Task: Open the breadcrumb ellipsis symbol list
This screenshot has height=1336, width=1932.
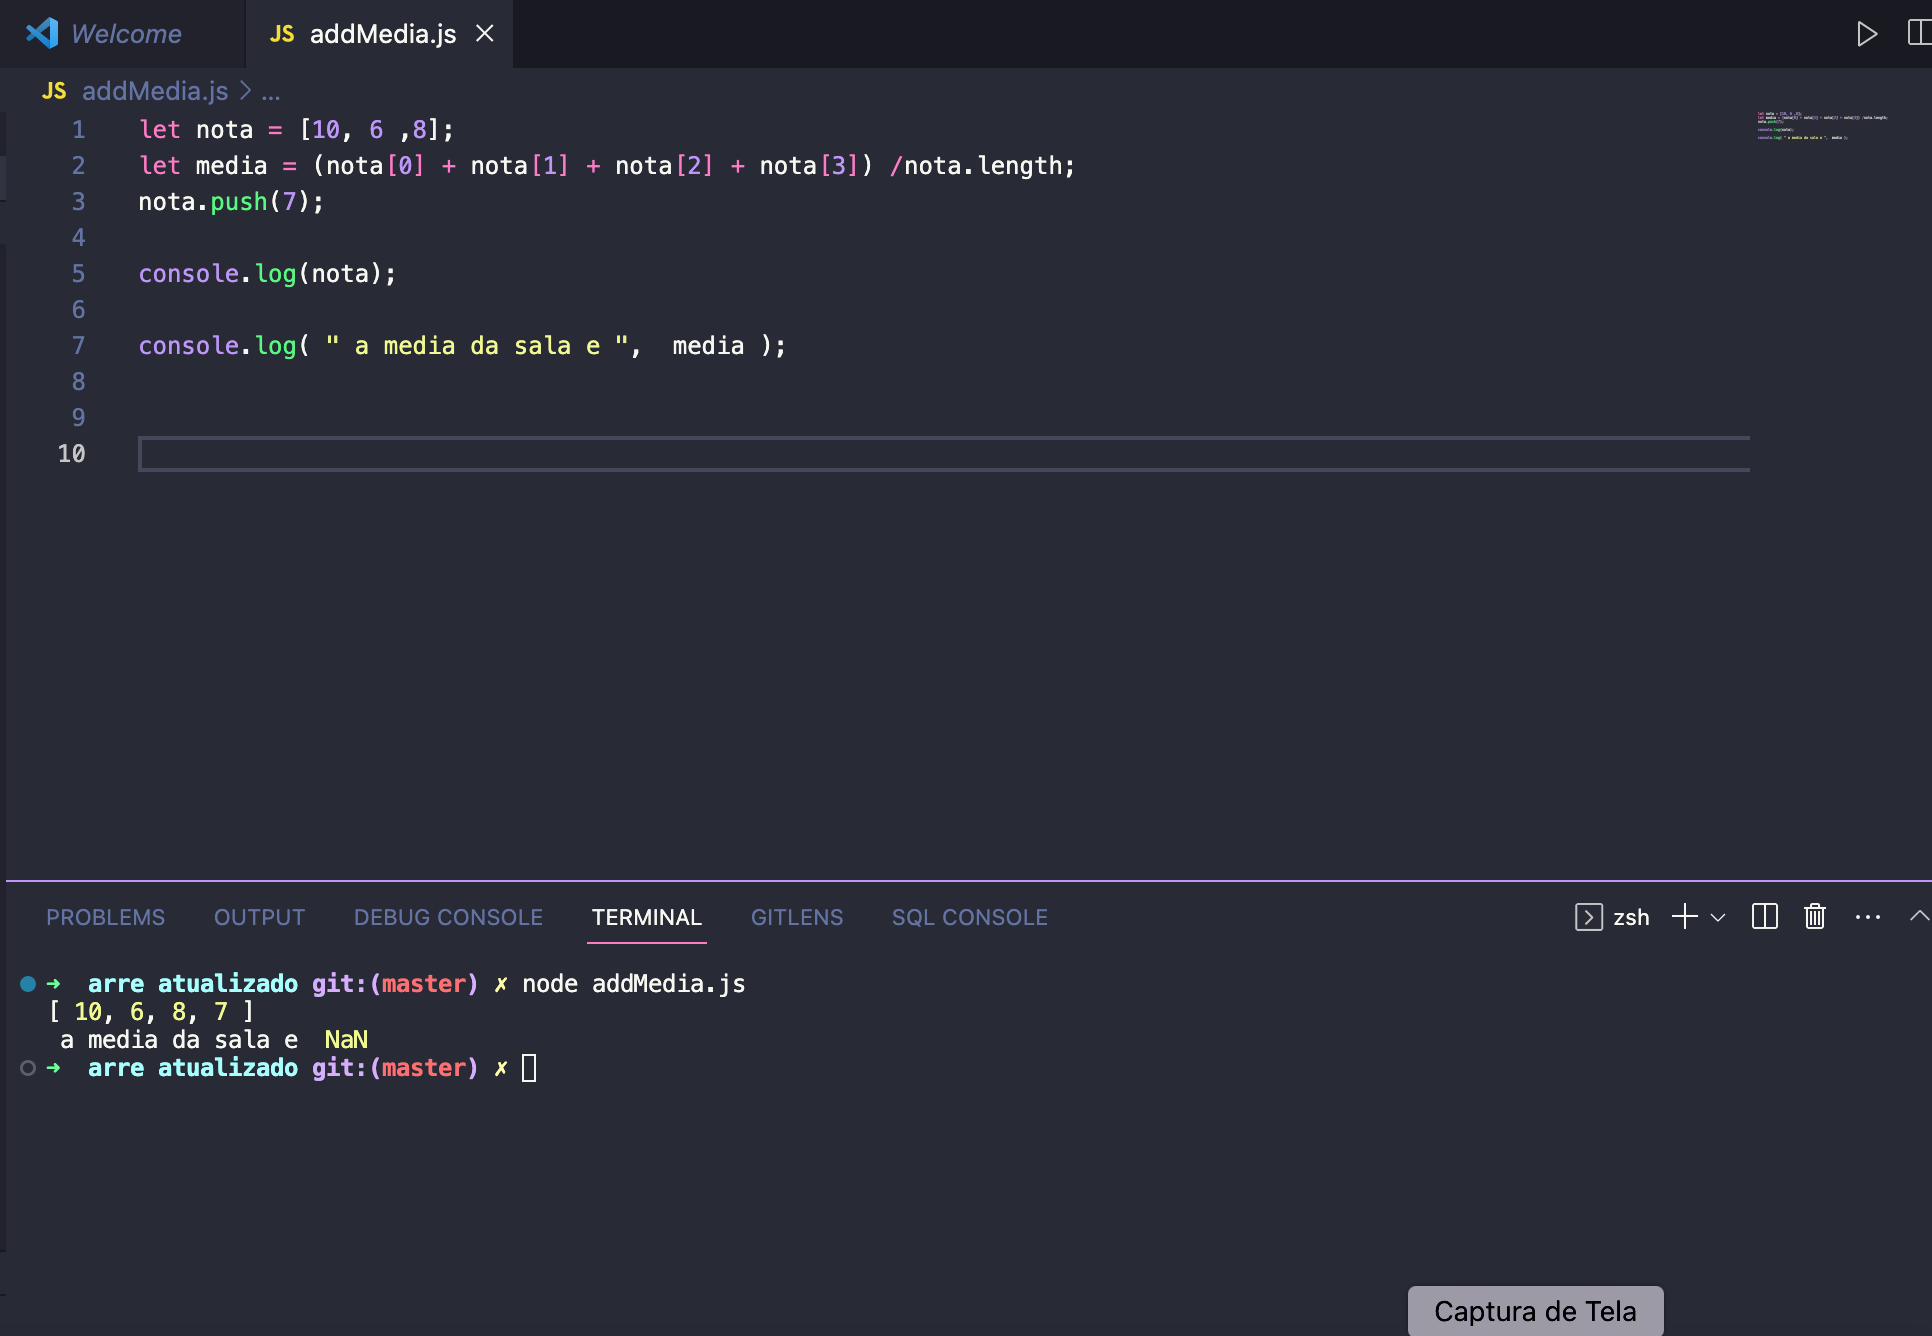Action: [x=271, y=92]
